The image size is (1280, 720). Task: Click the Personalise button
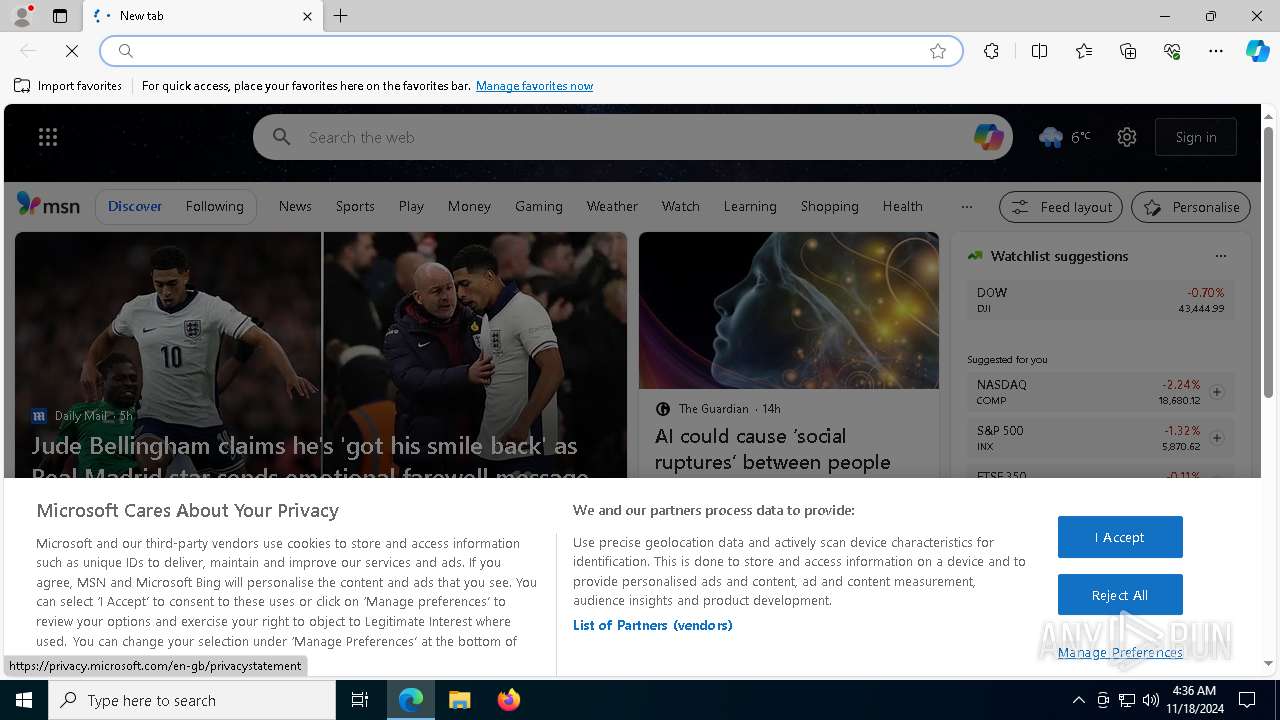(1191, 207)
